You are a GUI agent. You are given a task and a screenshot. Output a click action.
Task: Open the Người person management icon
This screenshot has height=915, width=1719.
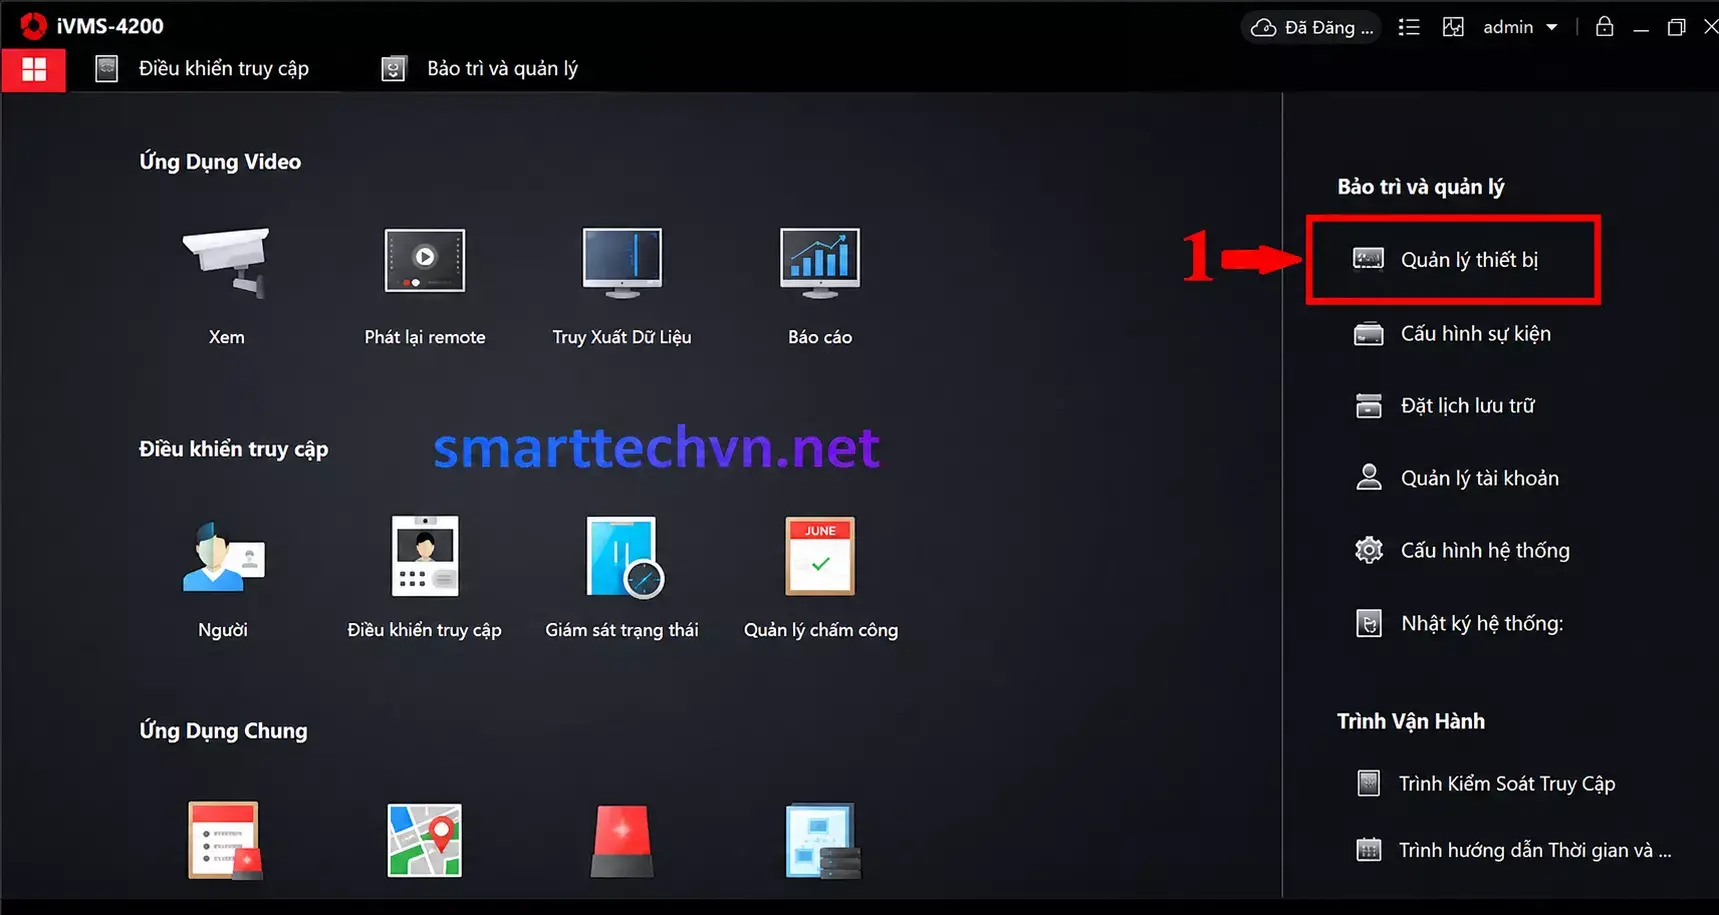coord(223,557)
